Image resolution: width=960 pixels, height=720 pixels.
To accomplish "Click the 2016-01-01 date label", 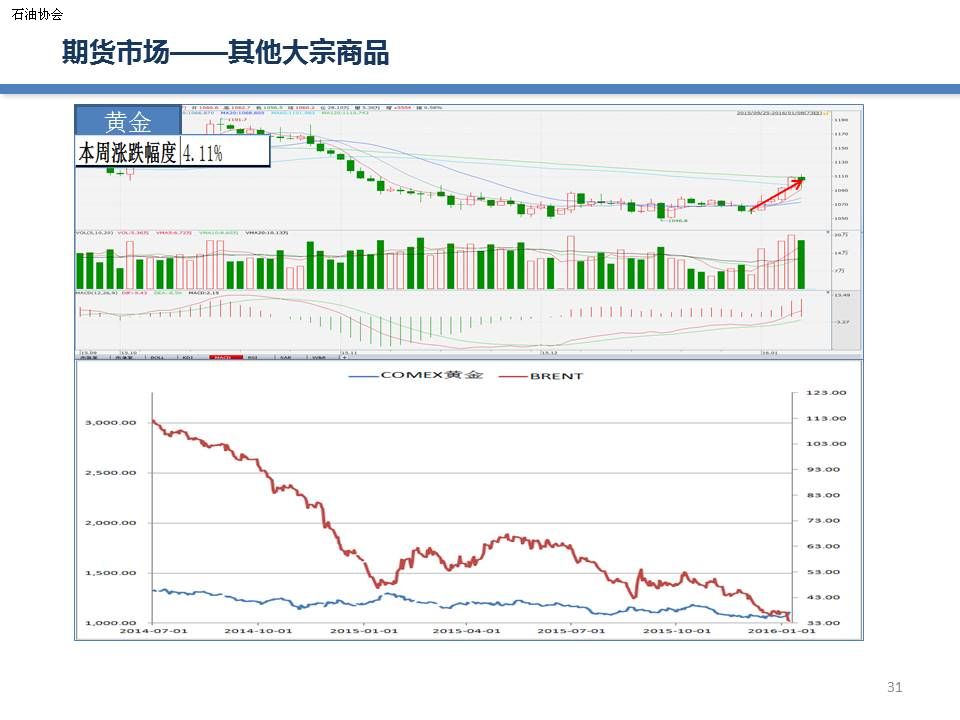I will [x=782, y=631].
